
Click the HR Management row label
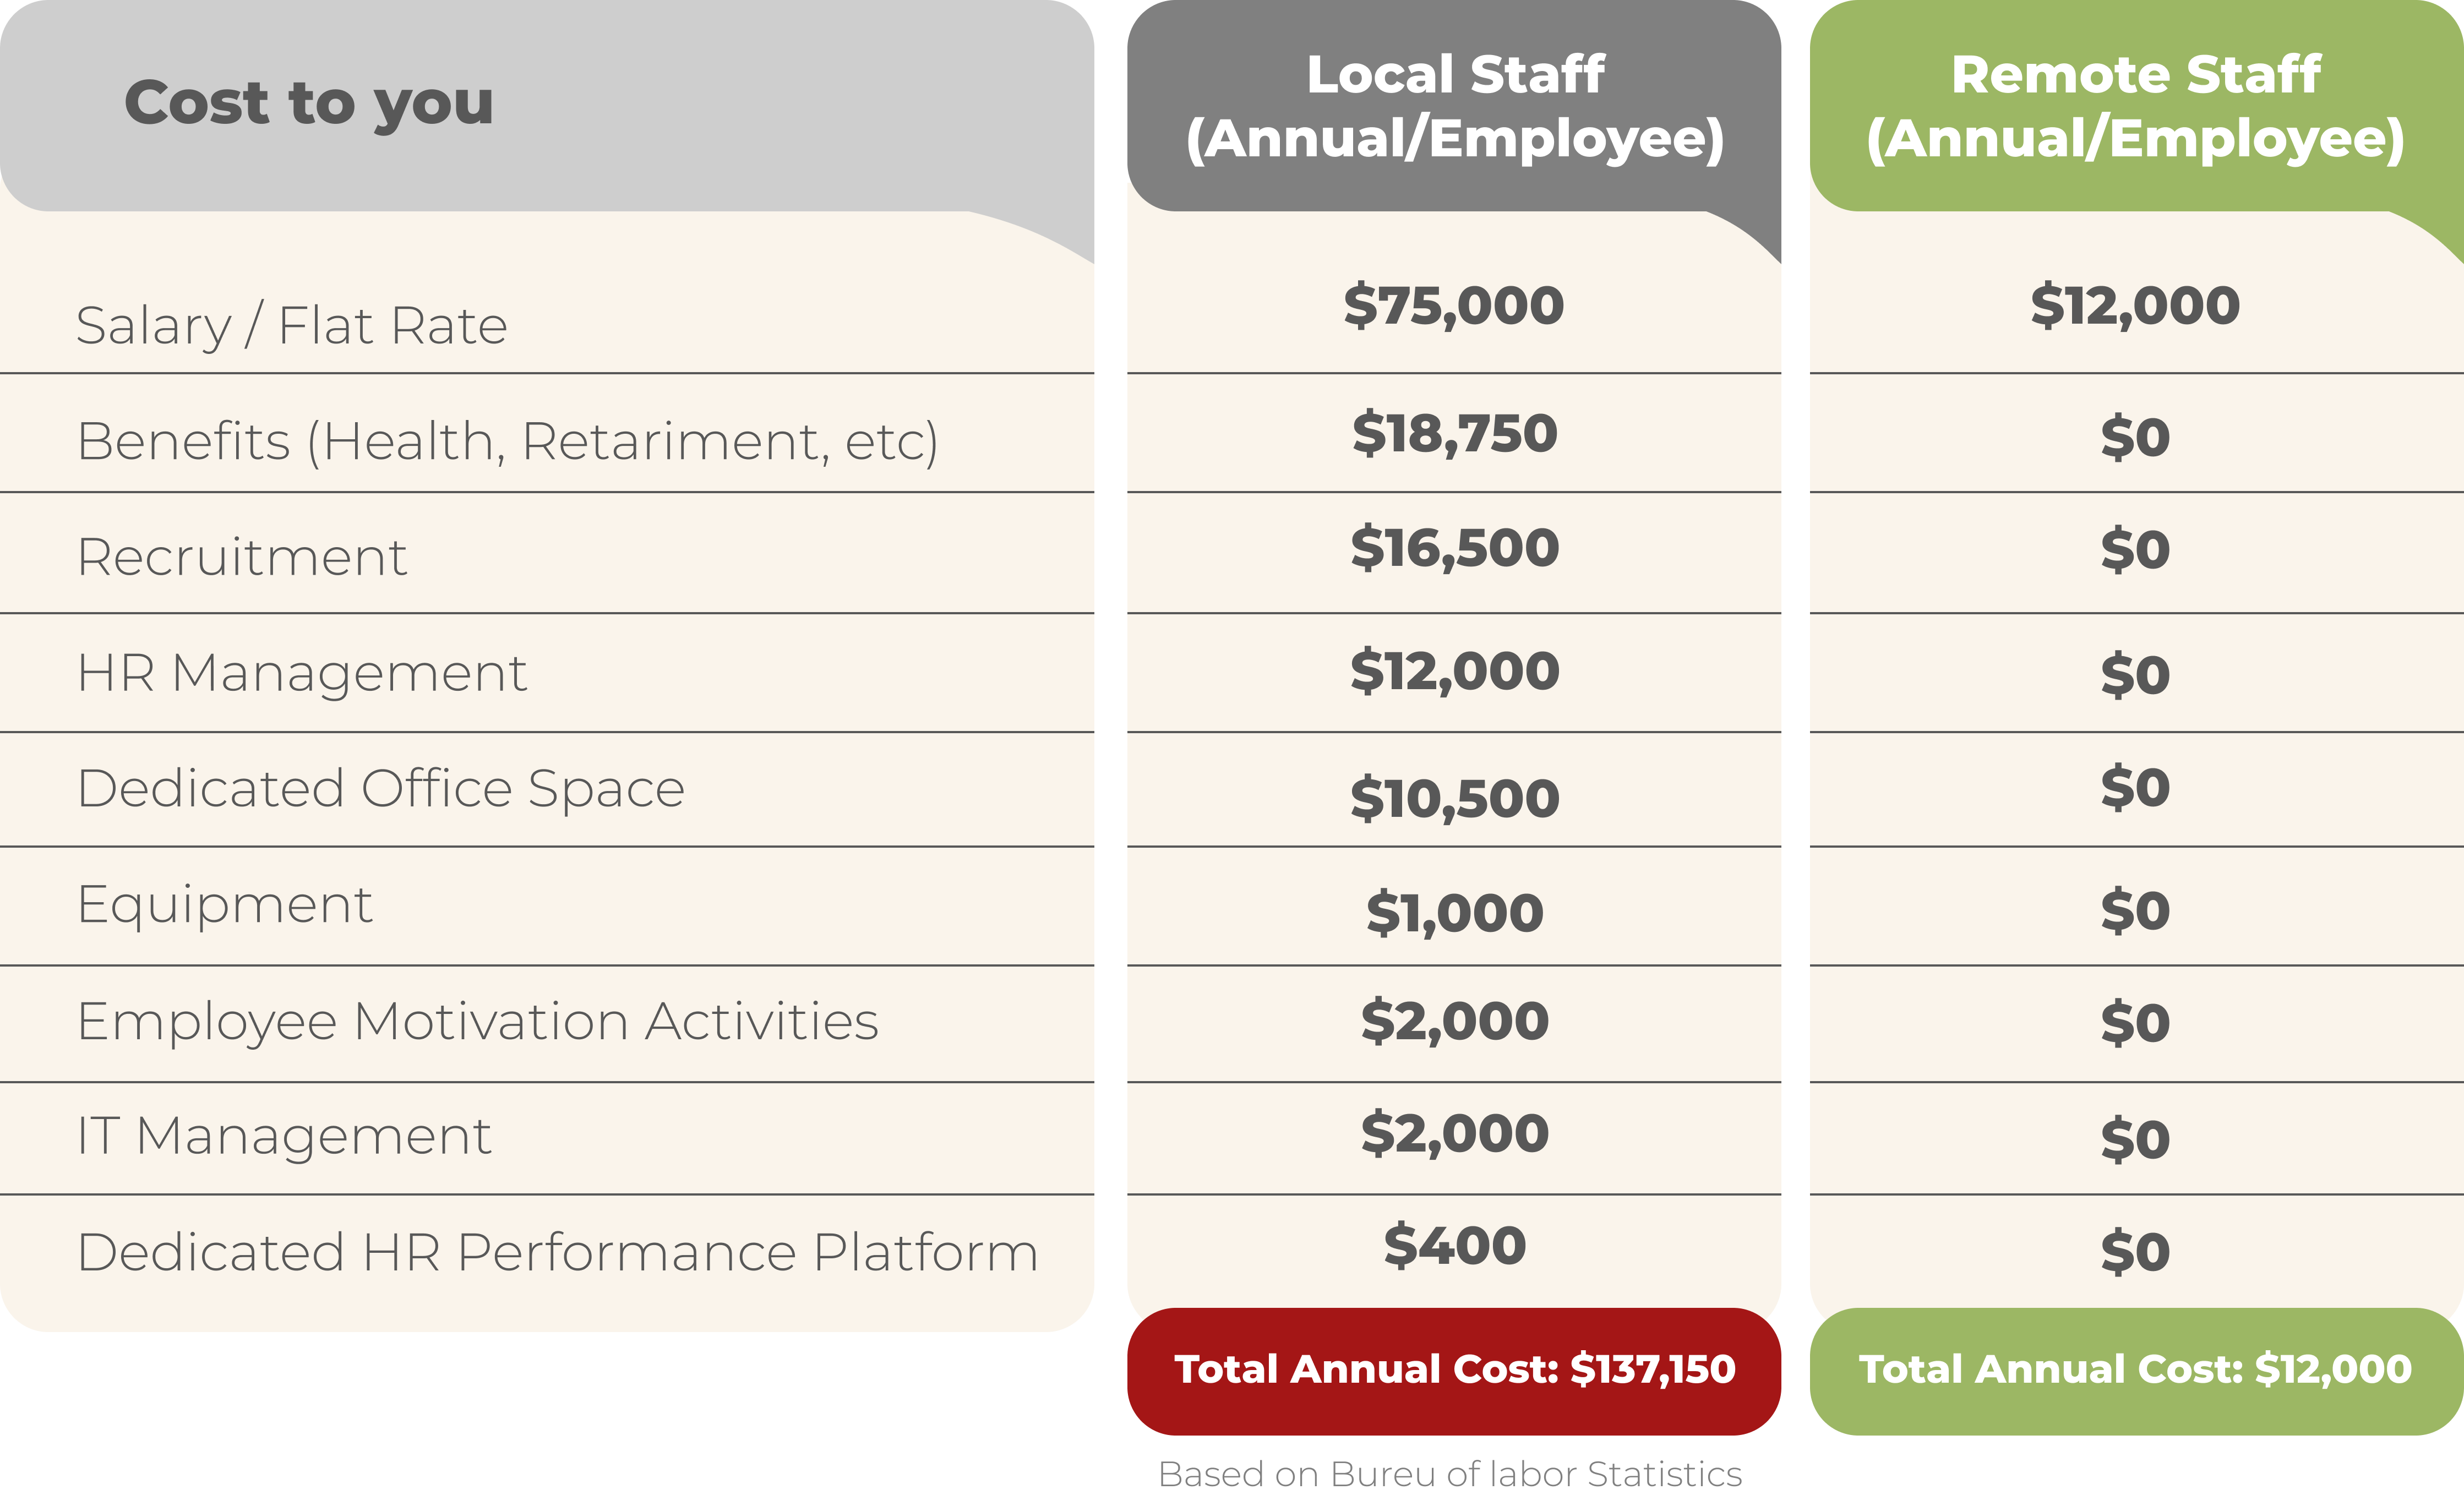(x=302, y=674)
